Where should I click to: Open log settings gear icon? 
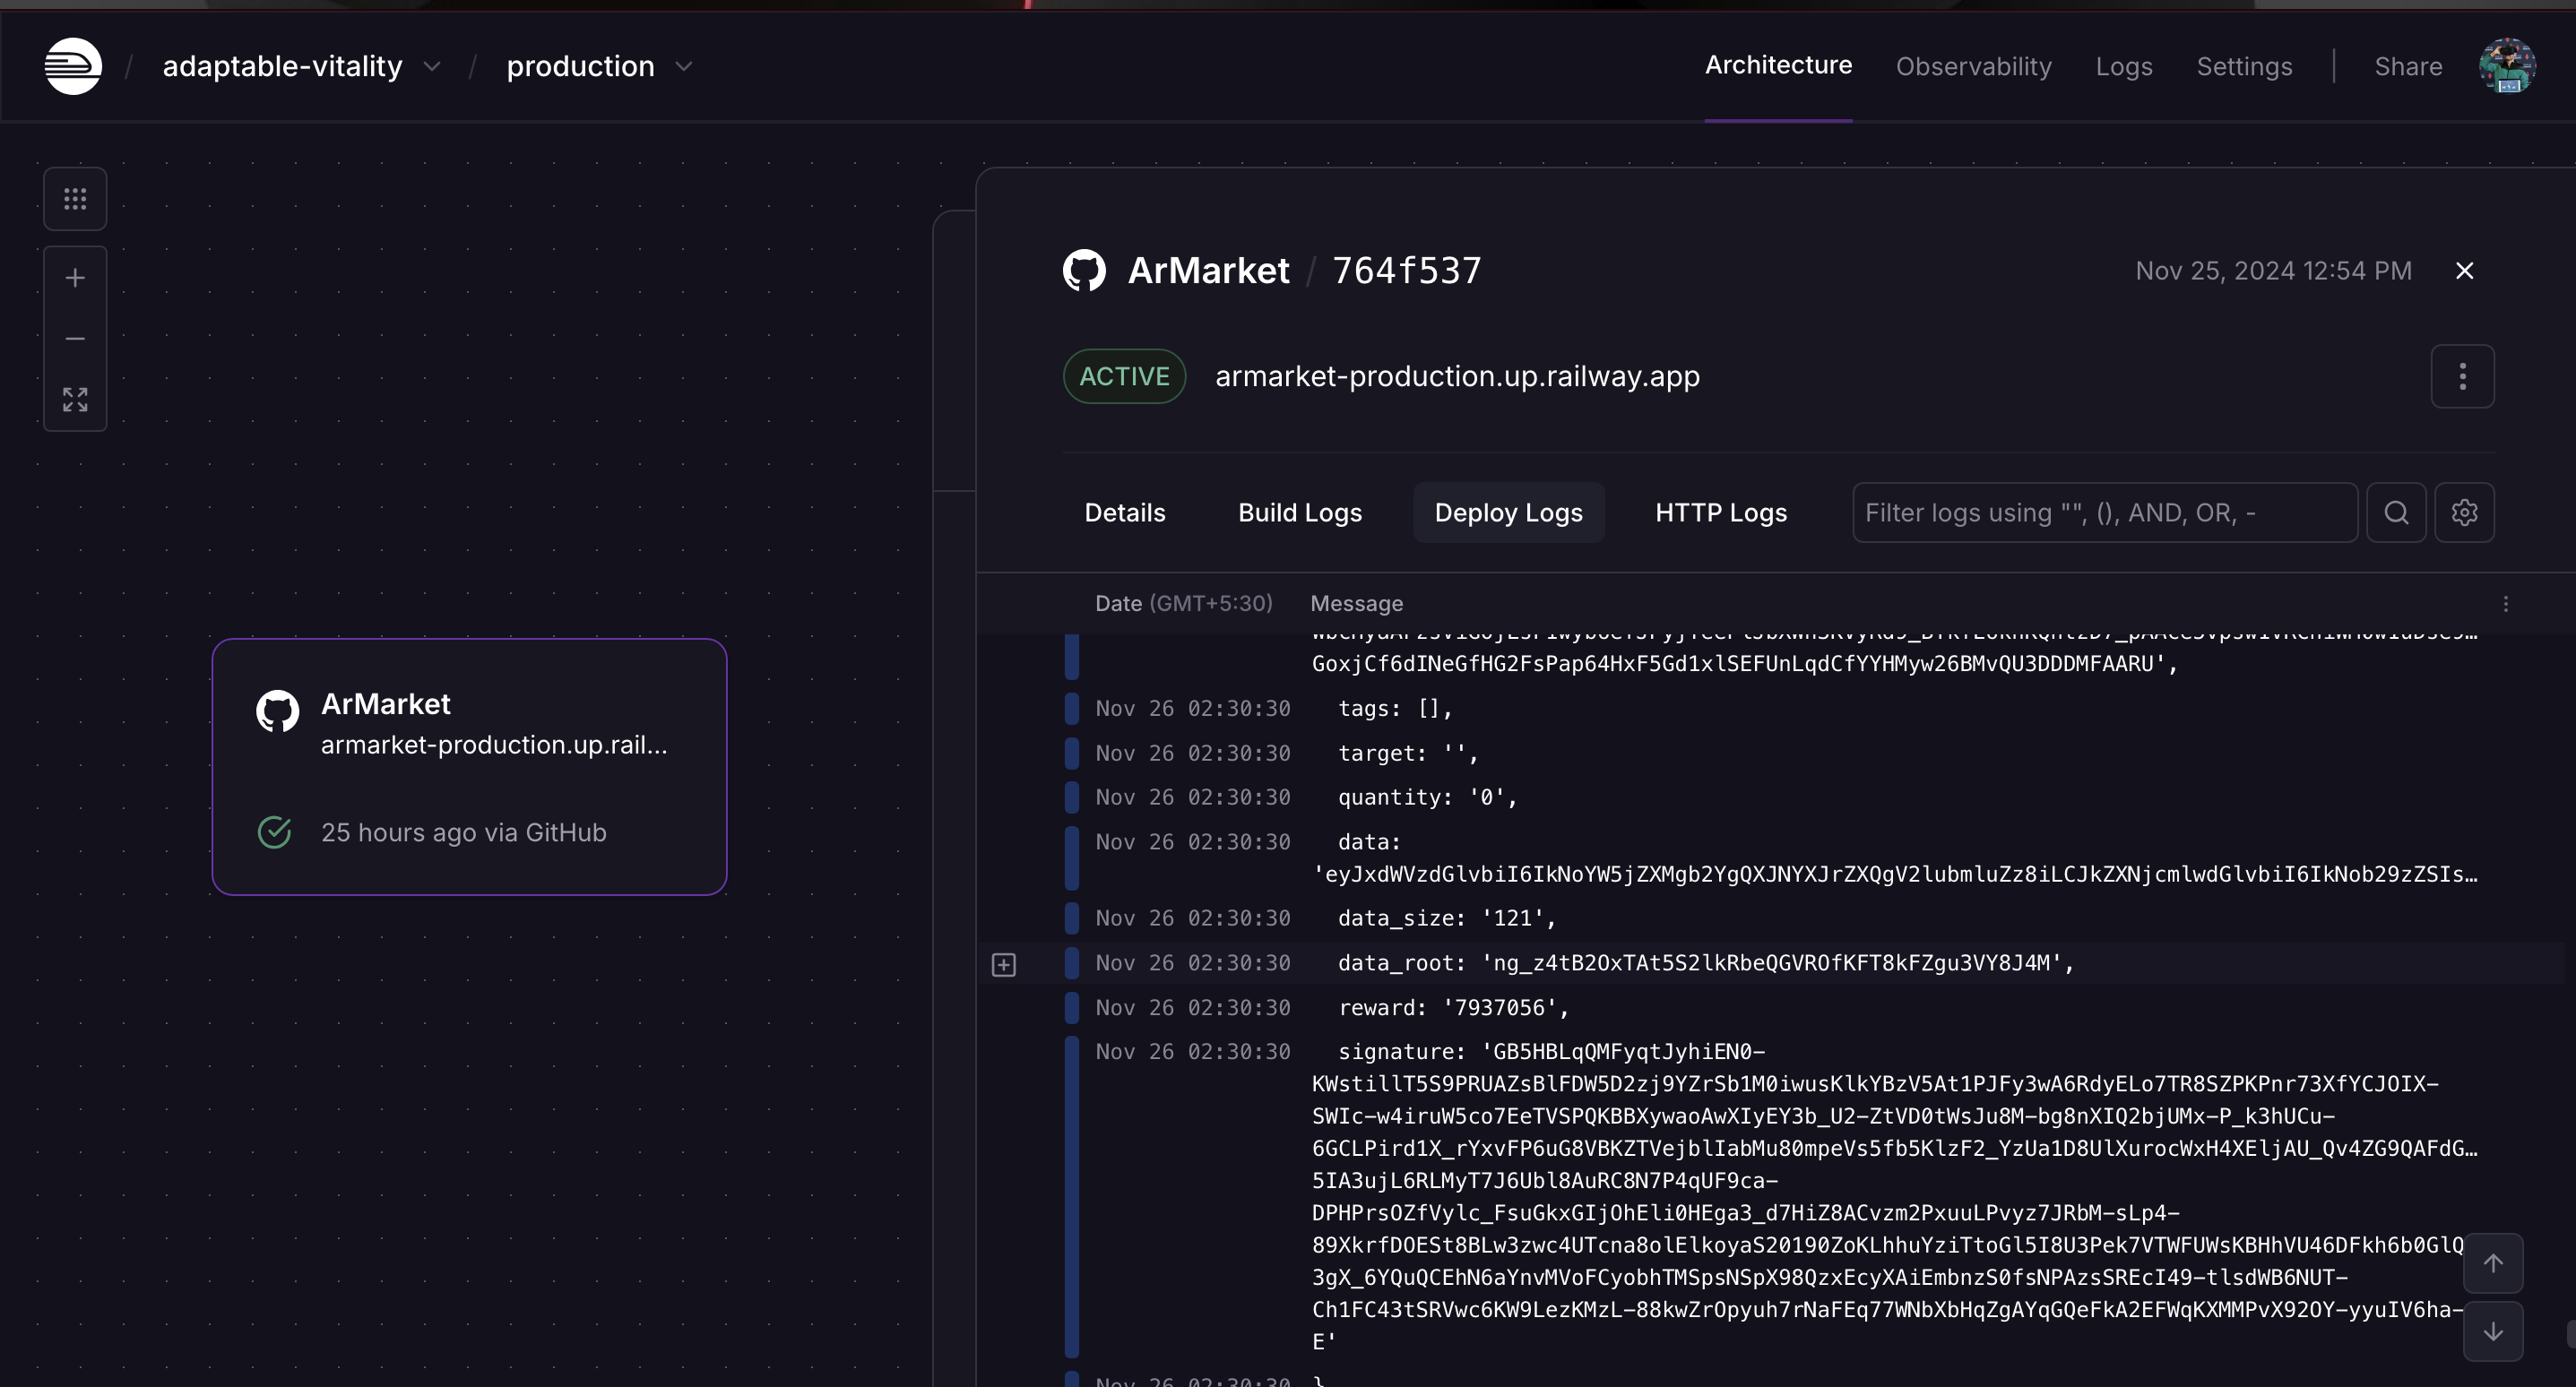click(x=2464, y=513)
